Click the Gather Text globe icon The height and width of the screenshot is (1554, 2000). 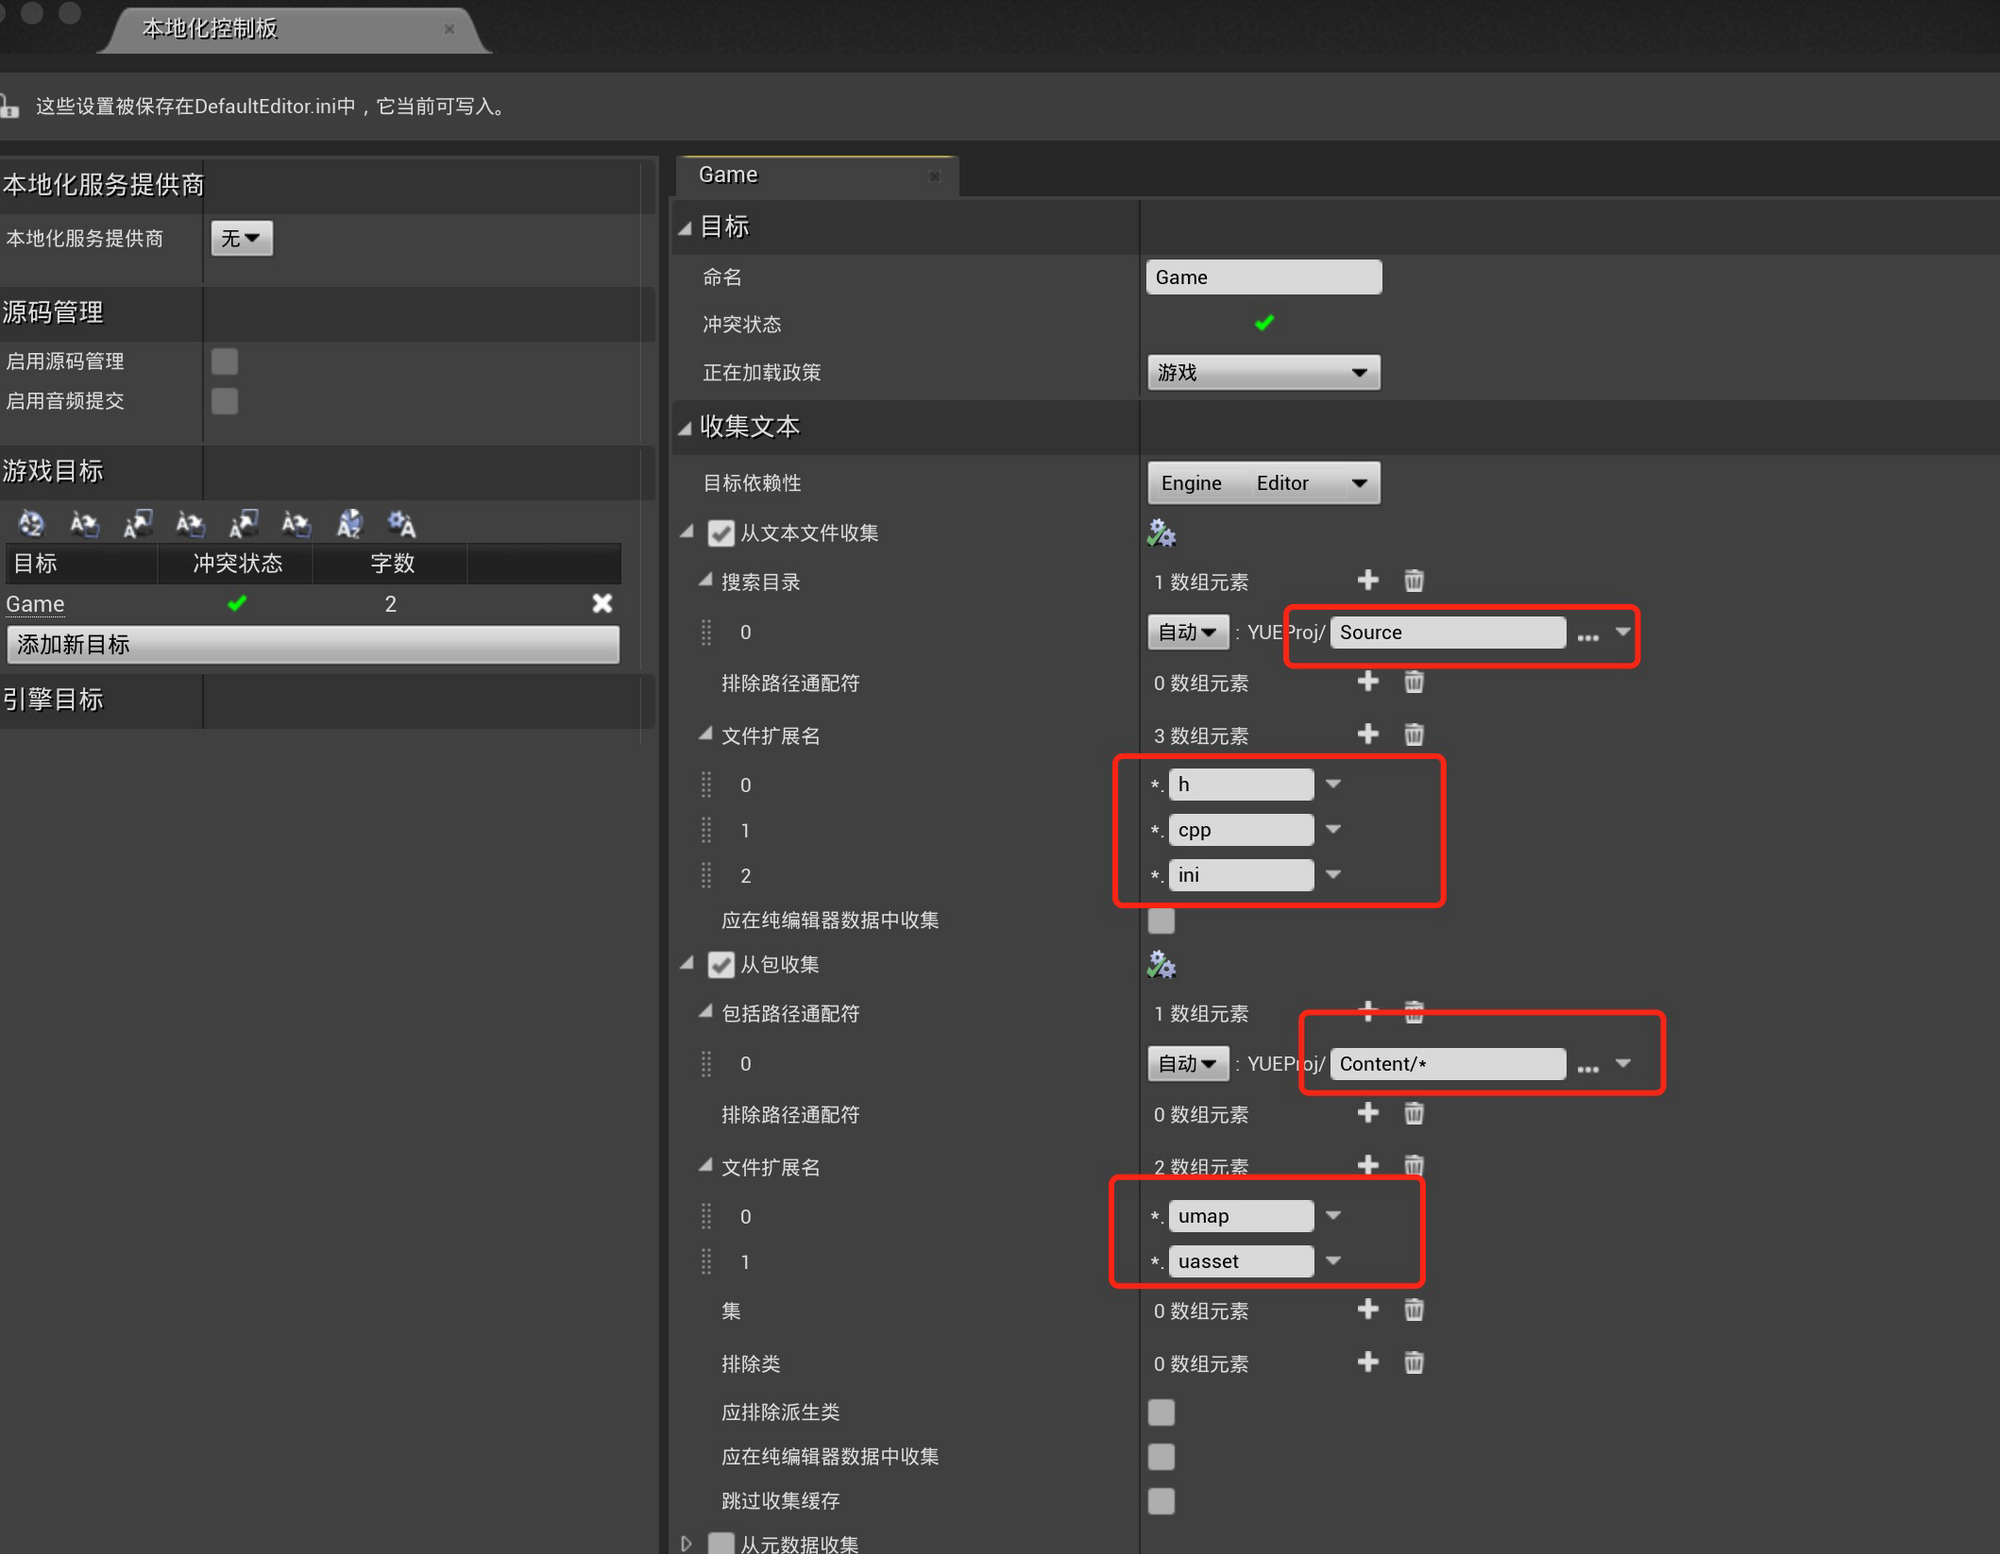tap(31, 523)
